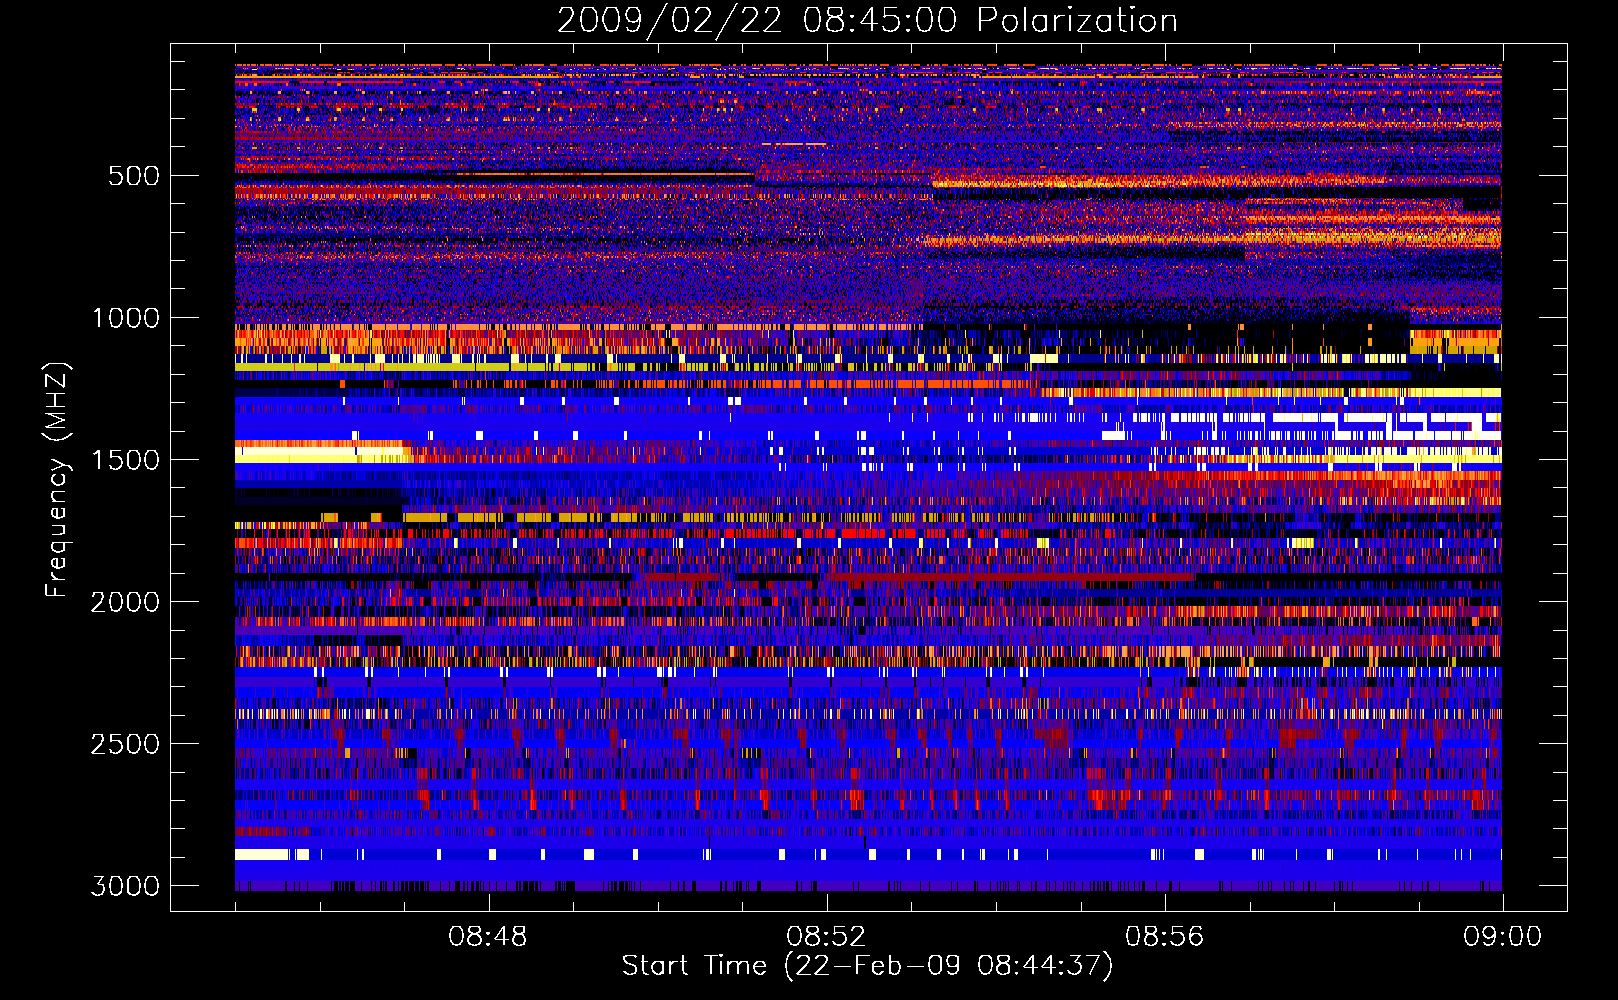
Task: Click the 08:52 time tick label
Action: coord(826,937)
